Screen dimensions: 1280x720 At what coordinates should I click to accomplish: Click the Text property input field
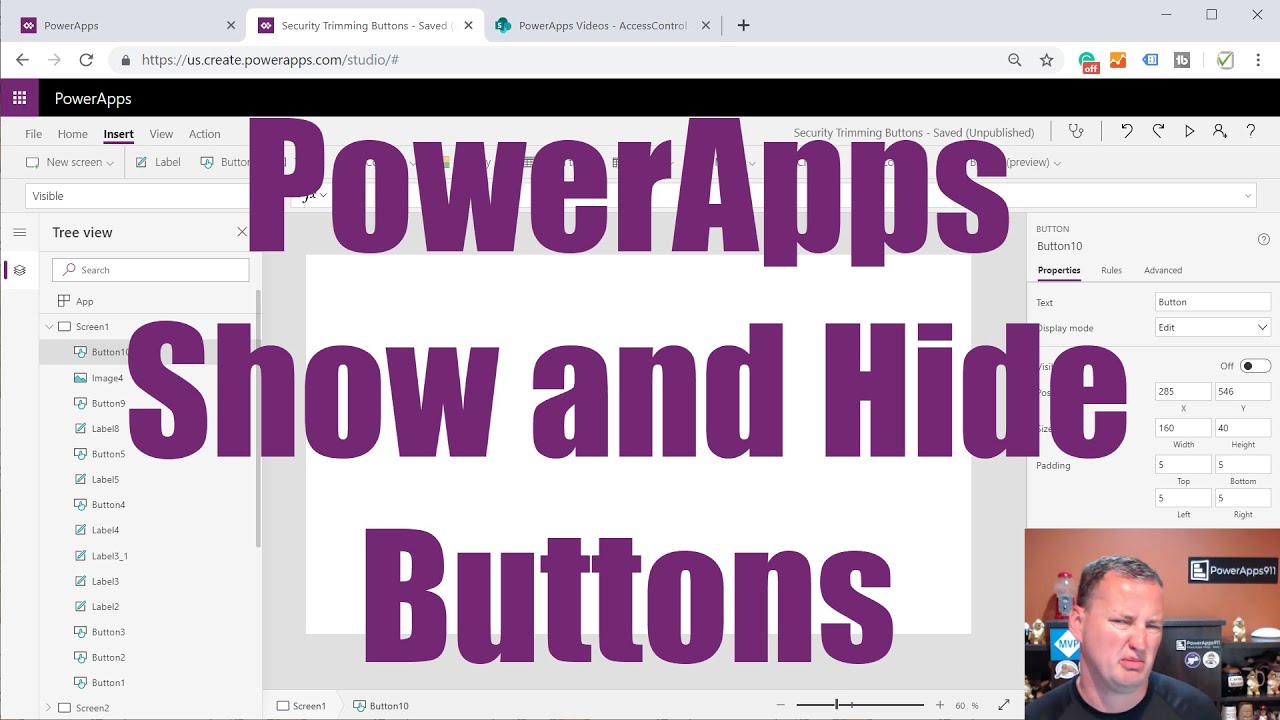[x=1212, y=302]
